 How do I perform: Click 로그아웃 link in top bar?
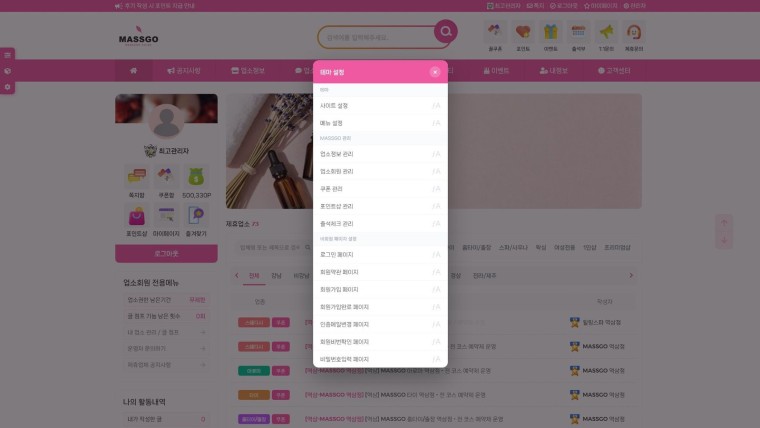(x=564, y=6)
